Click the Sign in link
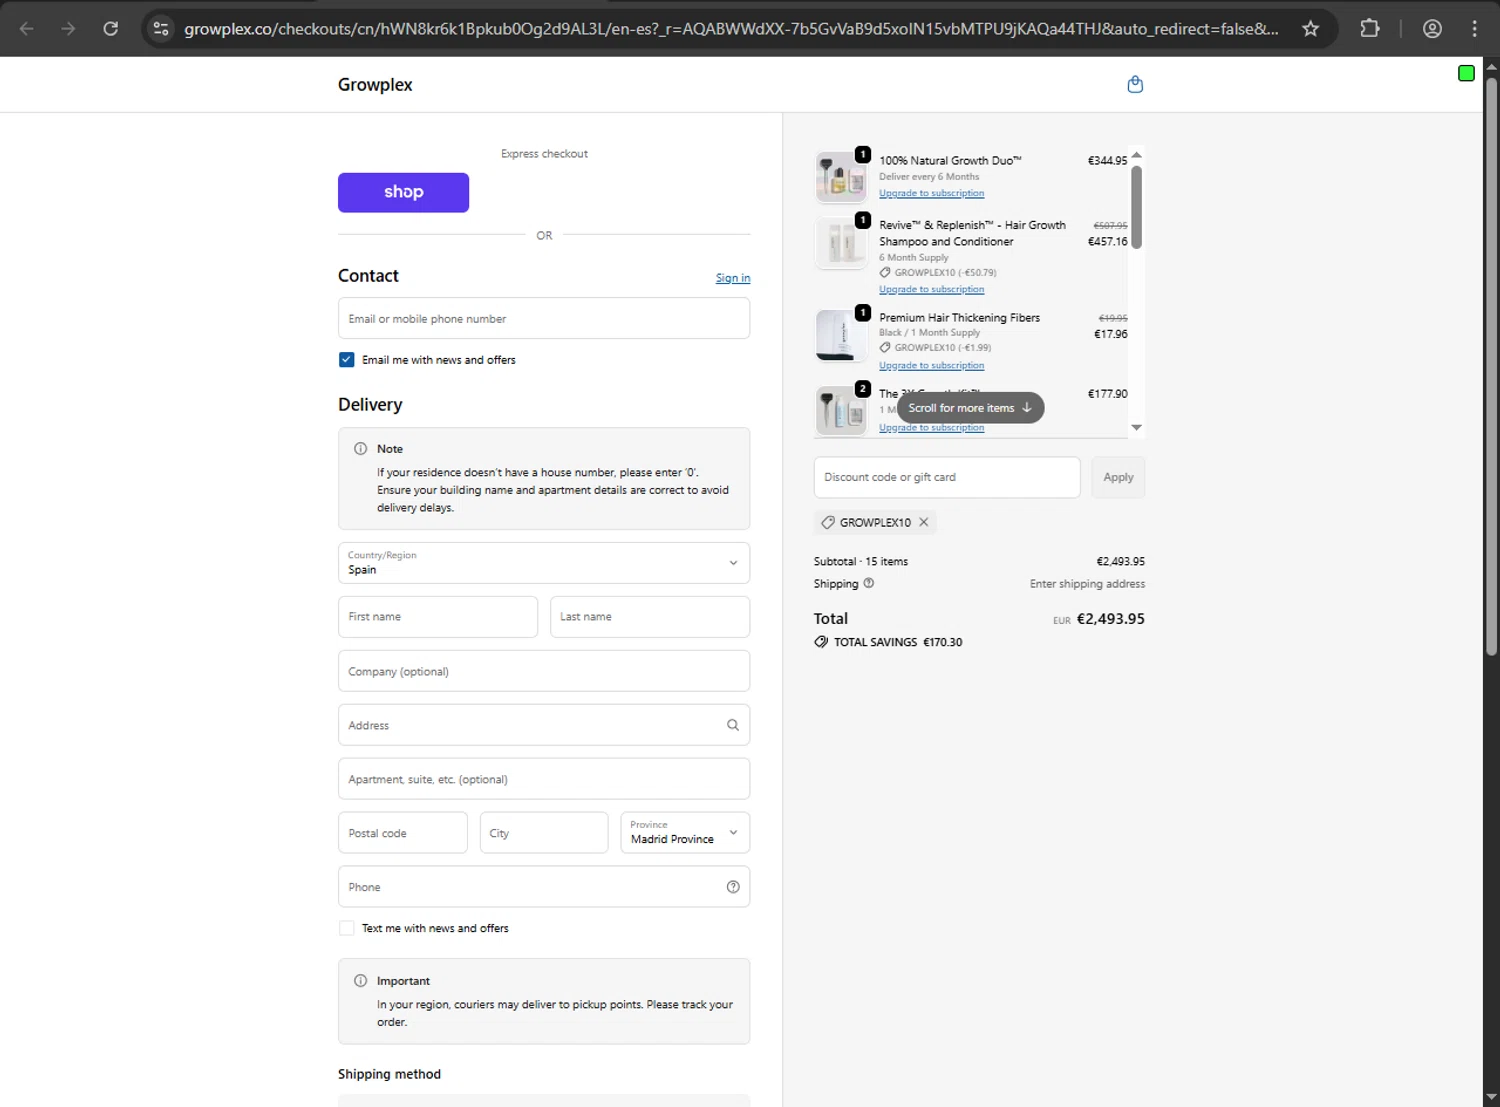 click(x=733, y=278)
